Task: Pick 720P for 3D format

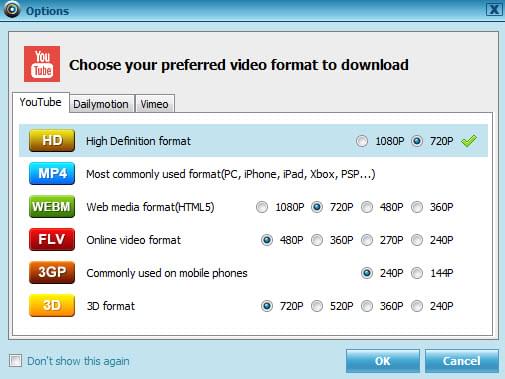Action: coord(267,306)
